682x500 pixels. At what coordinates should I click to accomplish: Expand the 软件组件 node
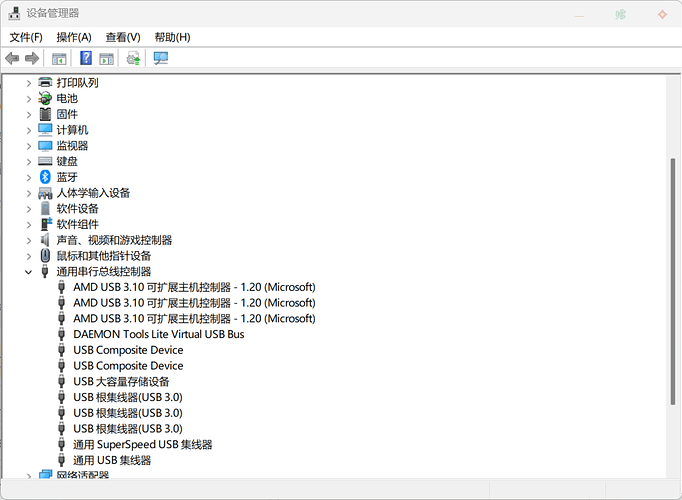pos(29,224)
